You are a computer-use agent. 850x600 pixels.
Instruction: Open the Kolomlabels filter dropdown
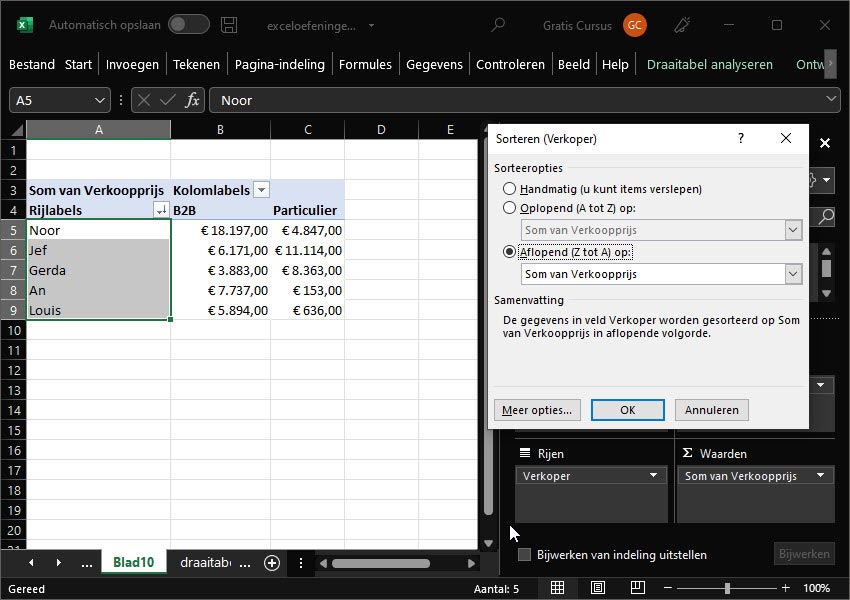(x=261, y=190)
